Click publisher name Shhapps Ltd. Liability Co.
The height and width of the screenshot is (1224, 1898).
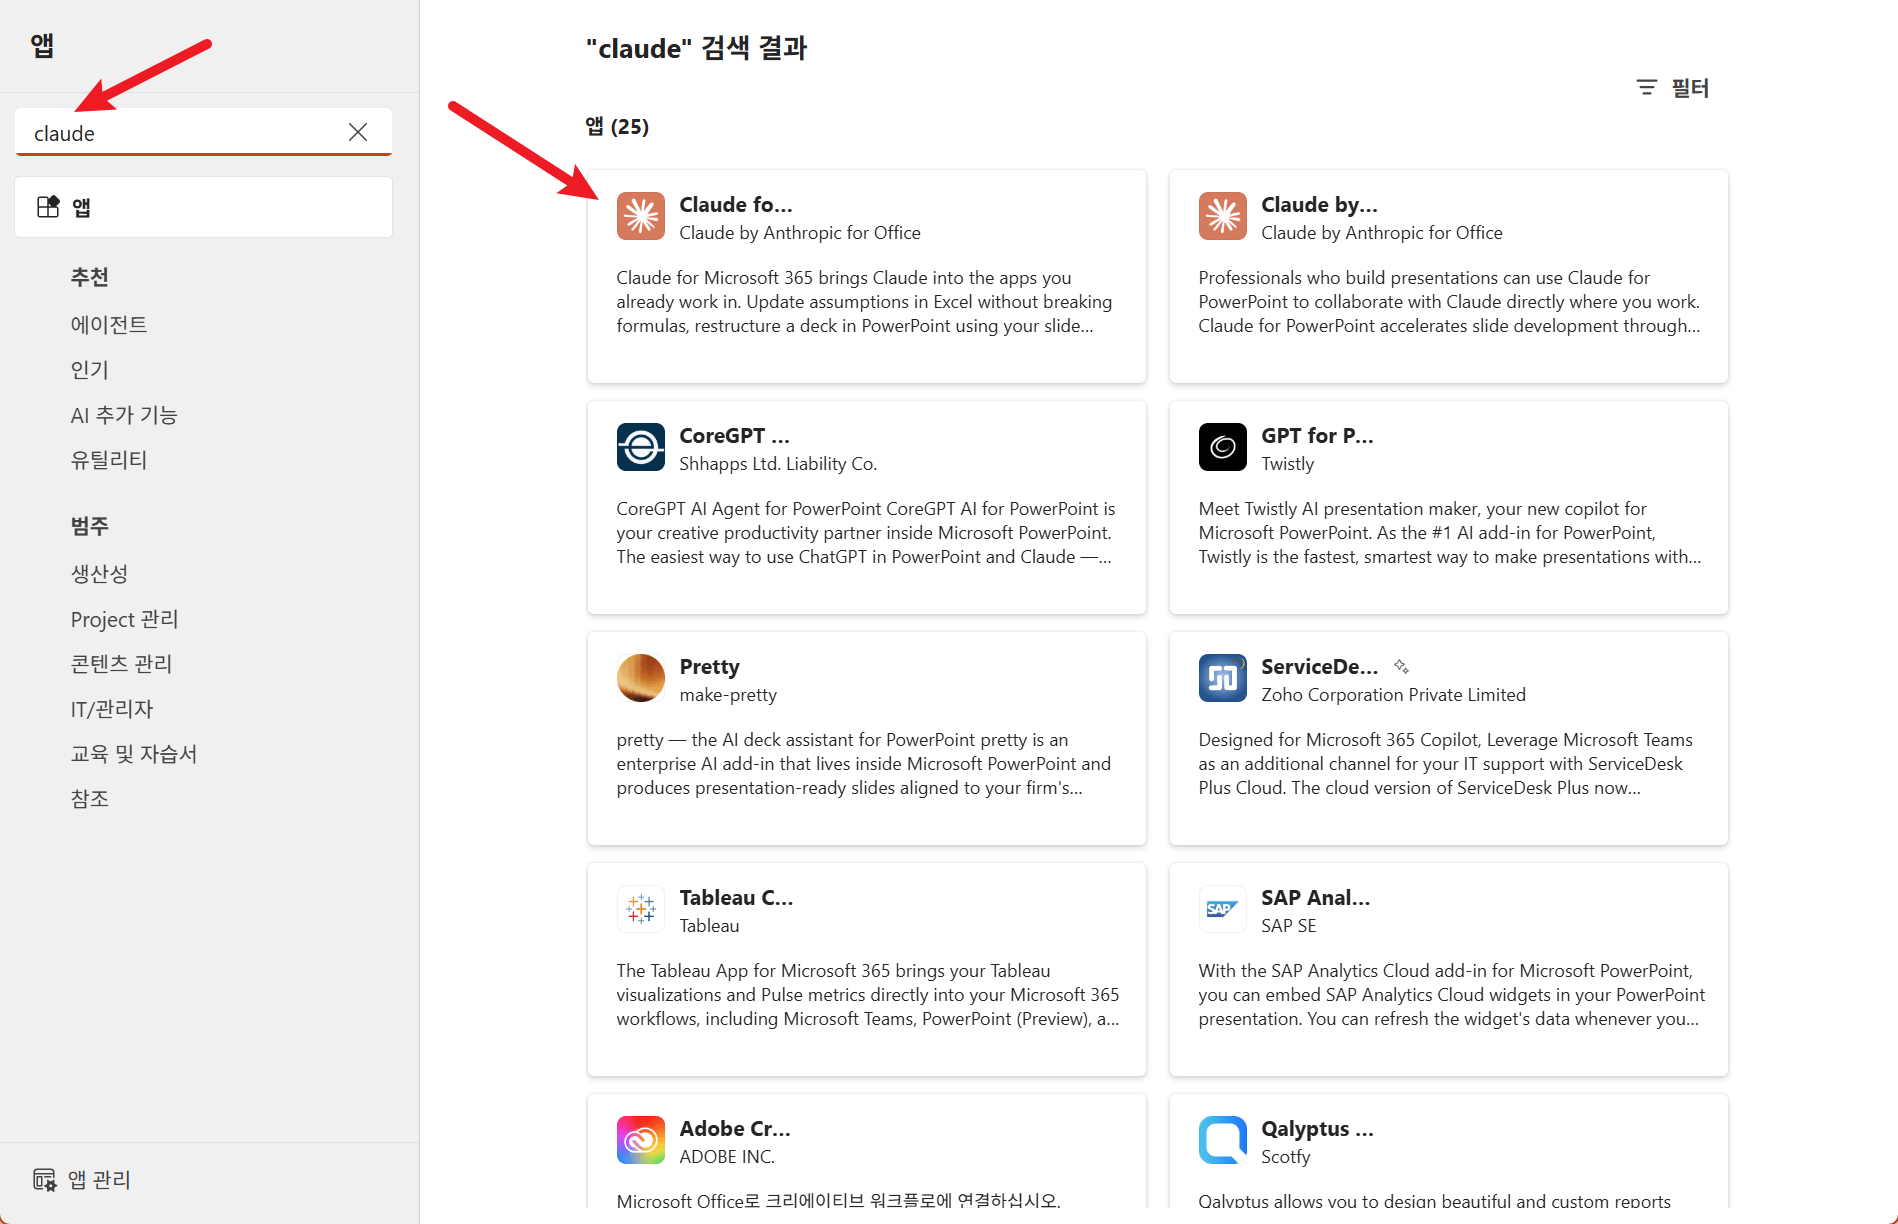click(x=778, y=463)
